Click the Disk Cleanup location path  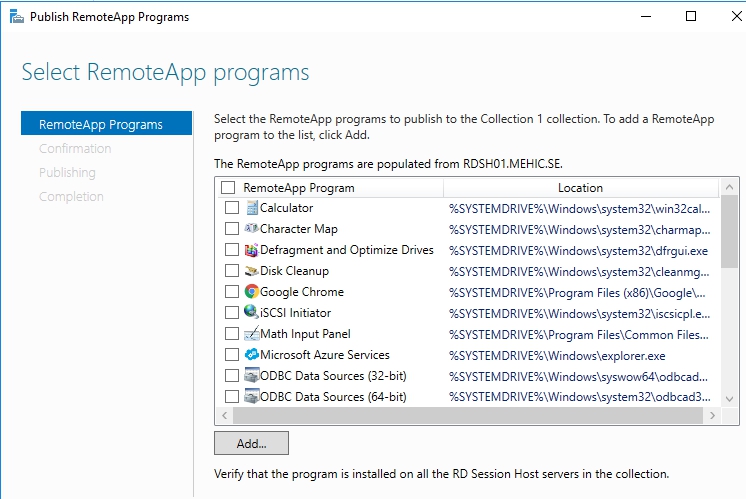pos(580,271)
